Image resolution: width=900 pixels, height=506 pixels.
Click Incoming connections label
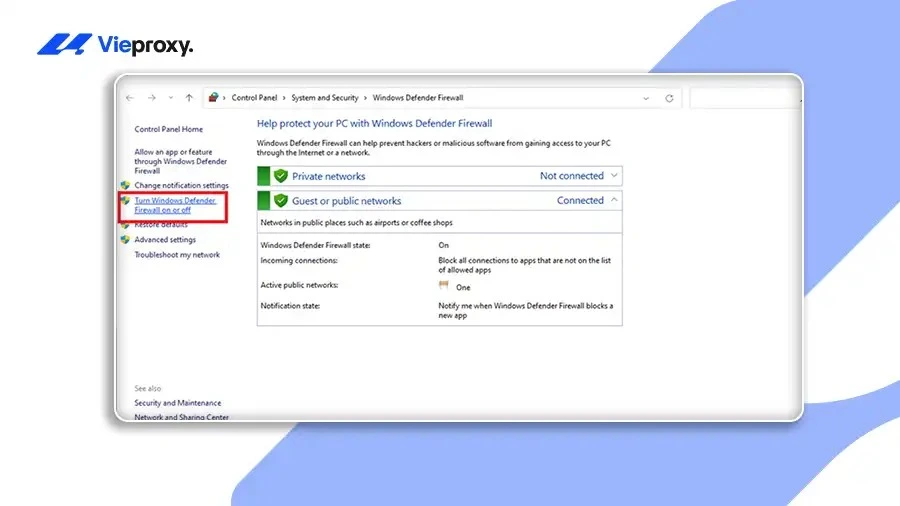point(299,260)
